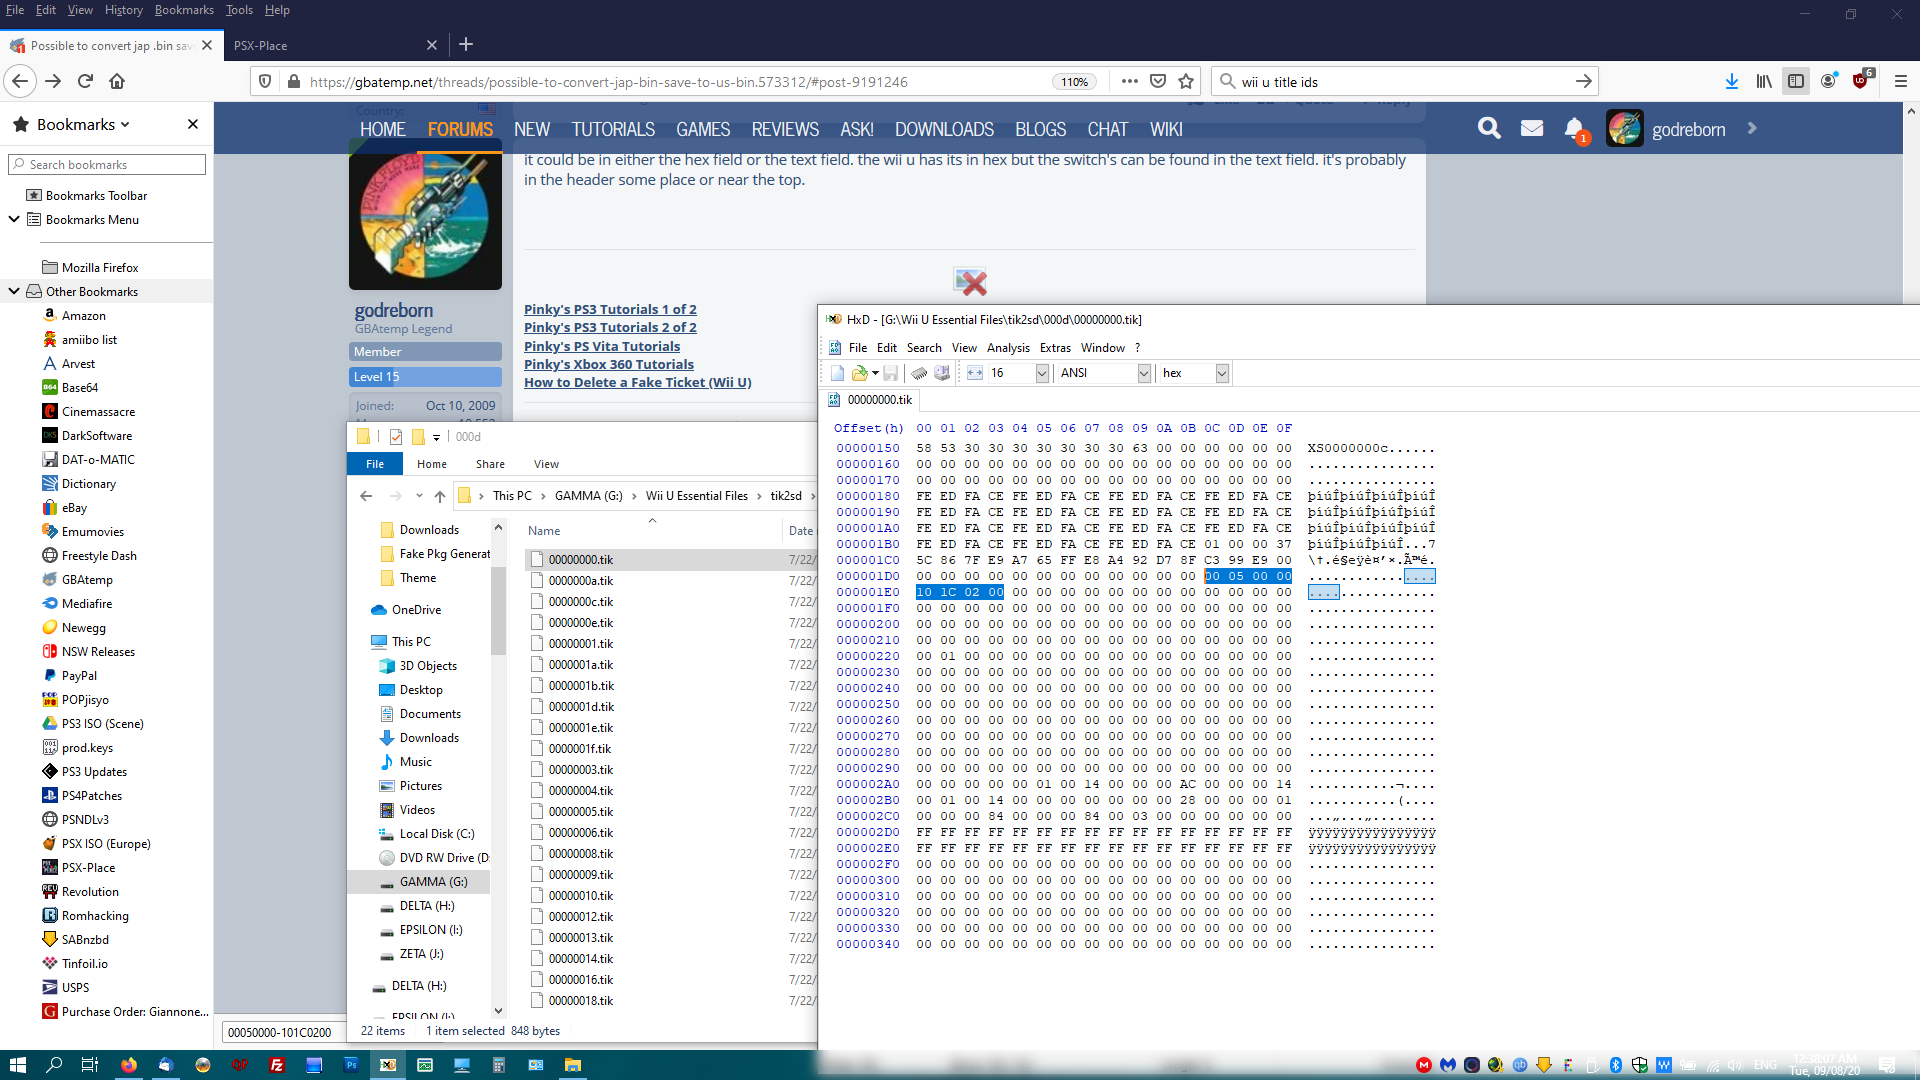Open GBAtemp notifications bell
Image resolution: width=1920 pixels, height=1080 pixels.
[x=1574, y=128]
